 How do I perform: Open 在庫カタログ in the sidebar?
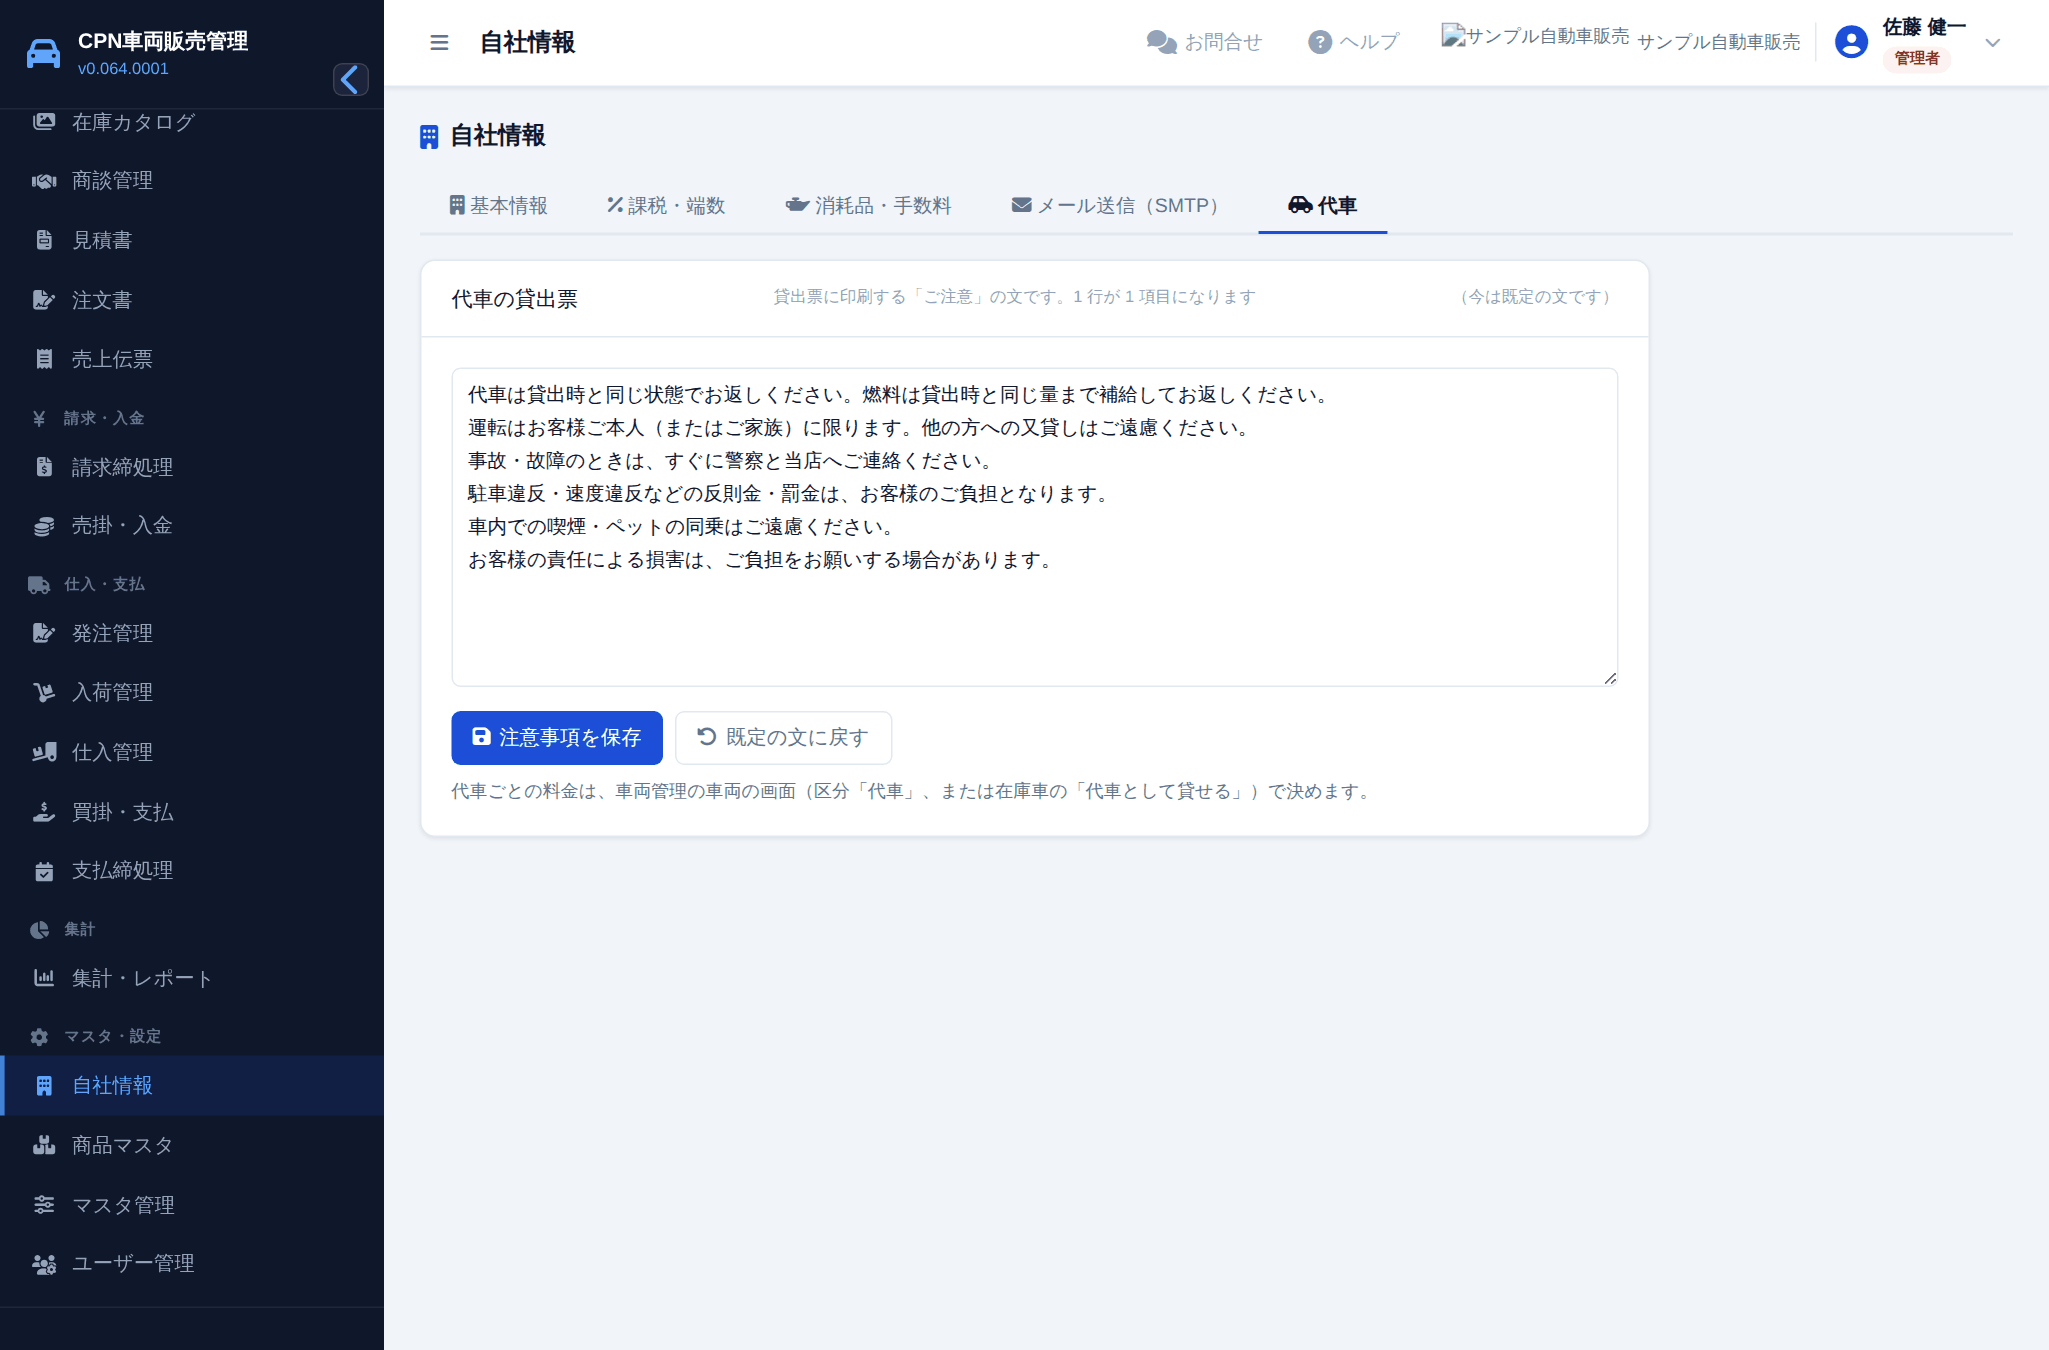pos(192,122)
